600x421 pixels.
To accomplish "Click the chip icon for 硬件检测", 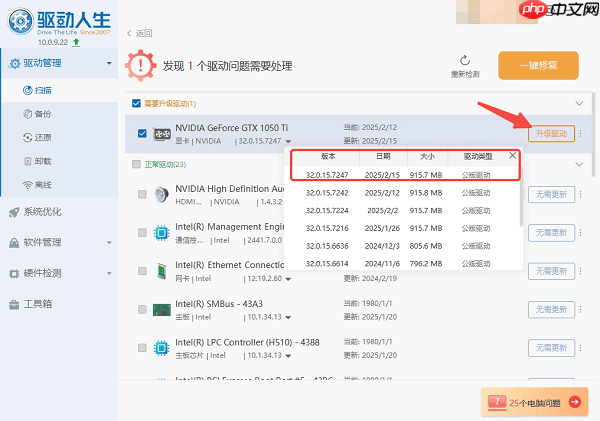I will tap(14, 274).
